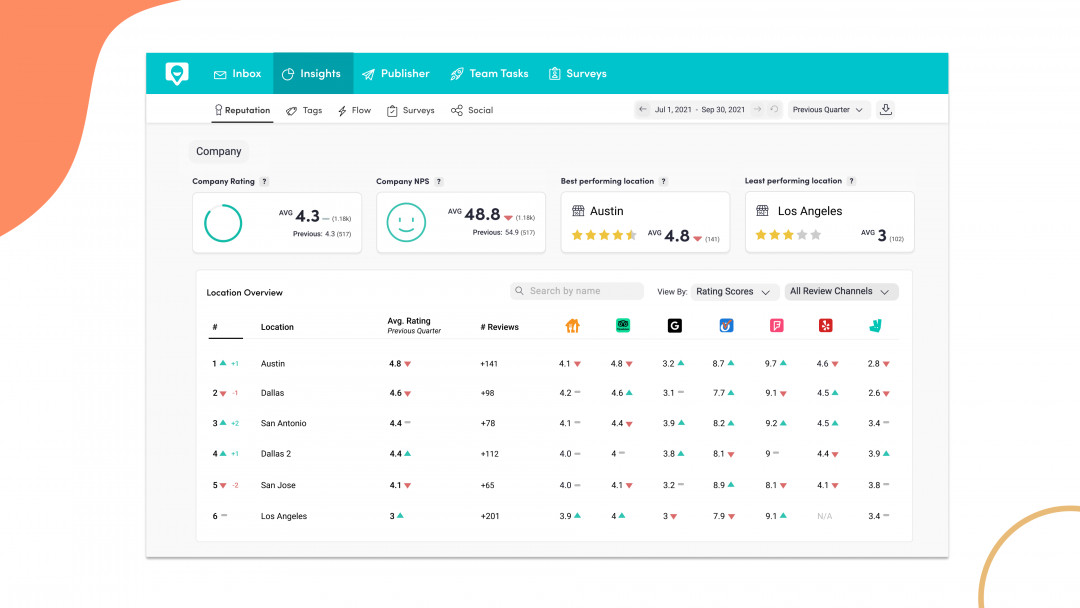The width and height of the screenshot is (1080, 608).
Task: Open the Company Rating help icon
Action: click(264, 182)
